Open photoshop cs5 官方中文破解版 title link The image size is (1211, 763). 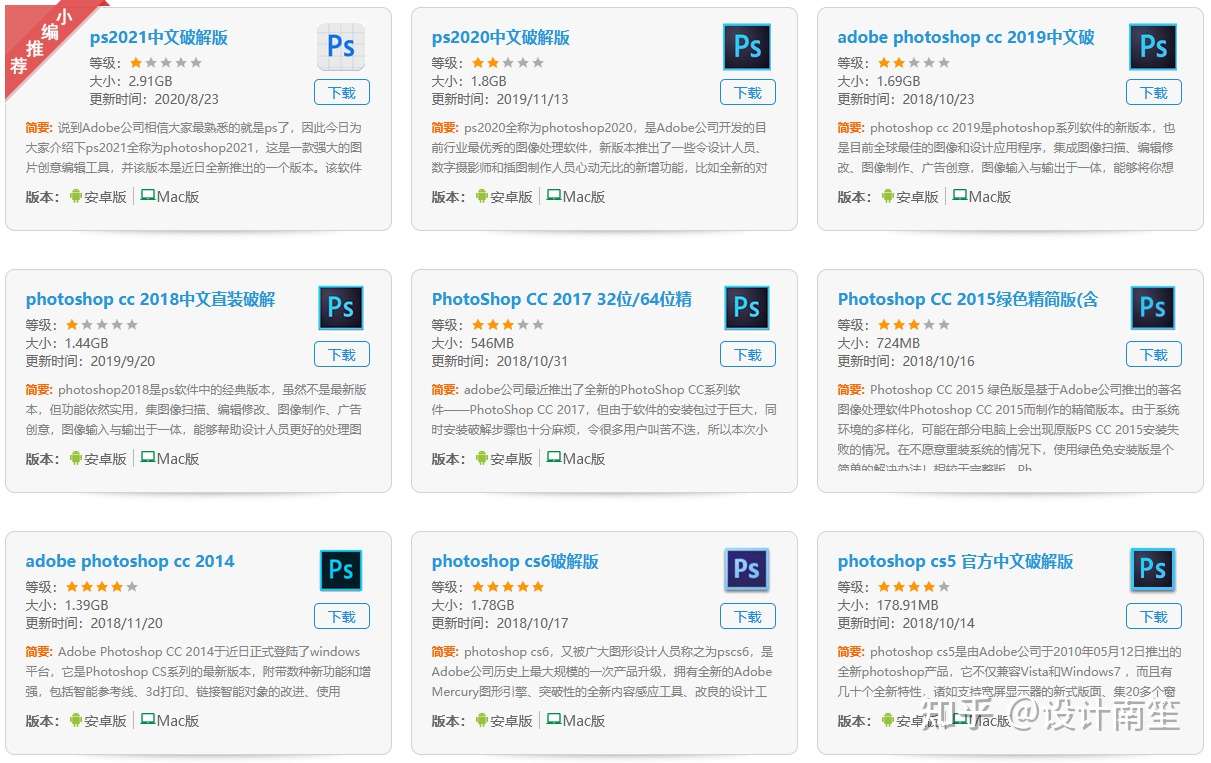tap(955, 562)
